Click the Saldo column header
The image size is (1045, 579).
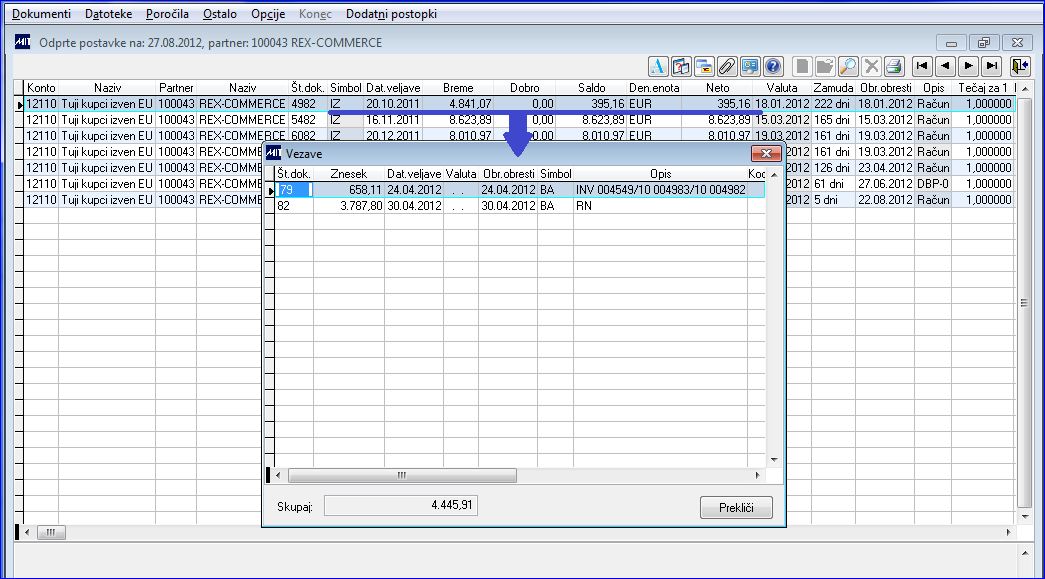(x=591, y=88)
